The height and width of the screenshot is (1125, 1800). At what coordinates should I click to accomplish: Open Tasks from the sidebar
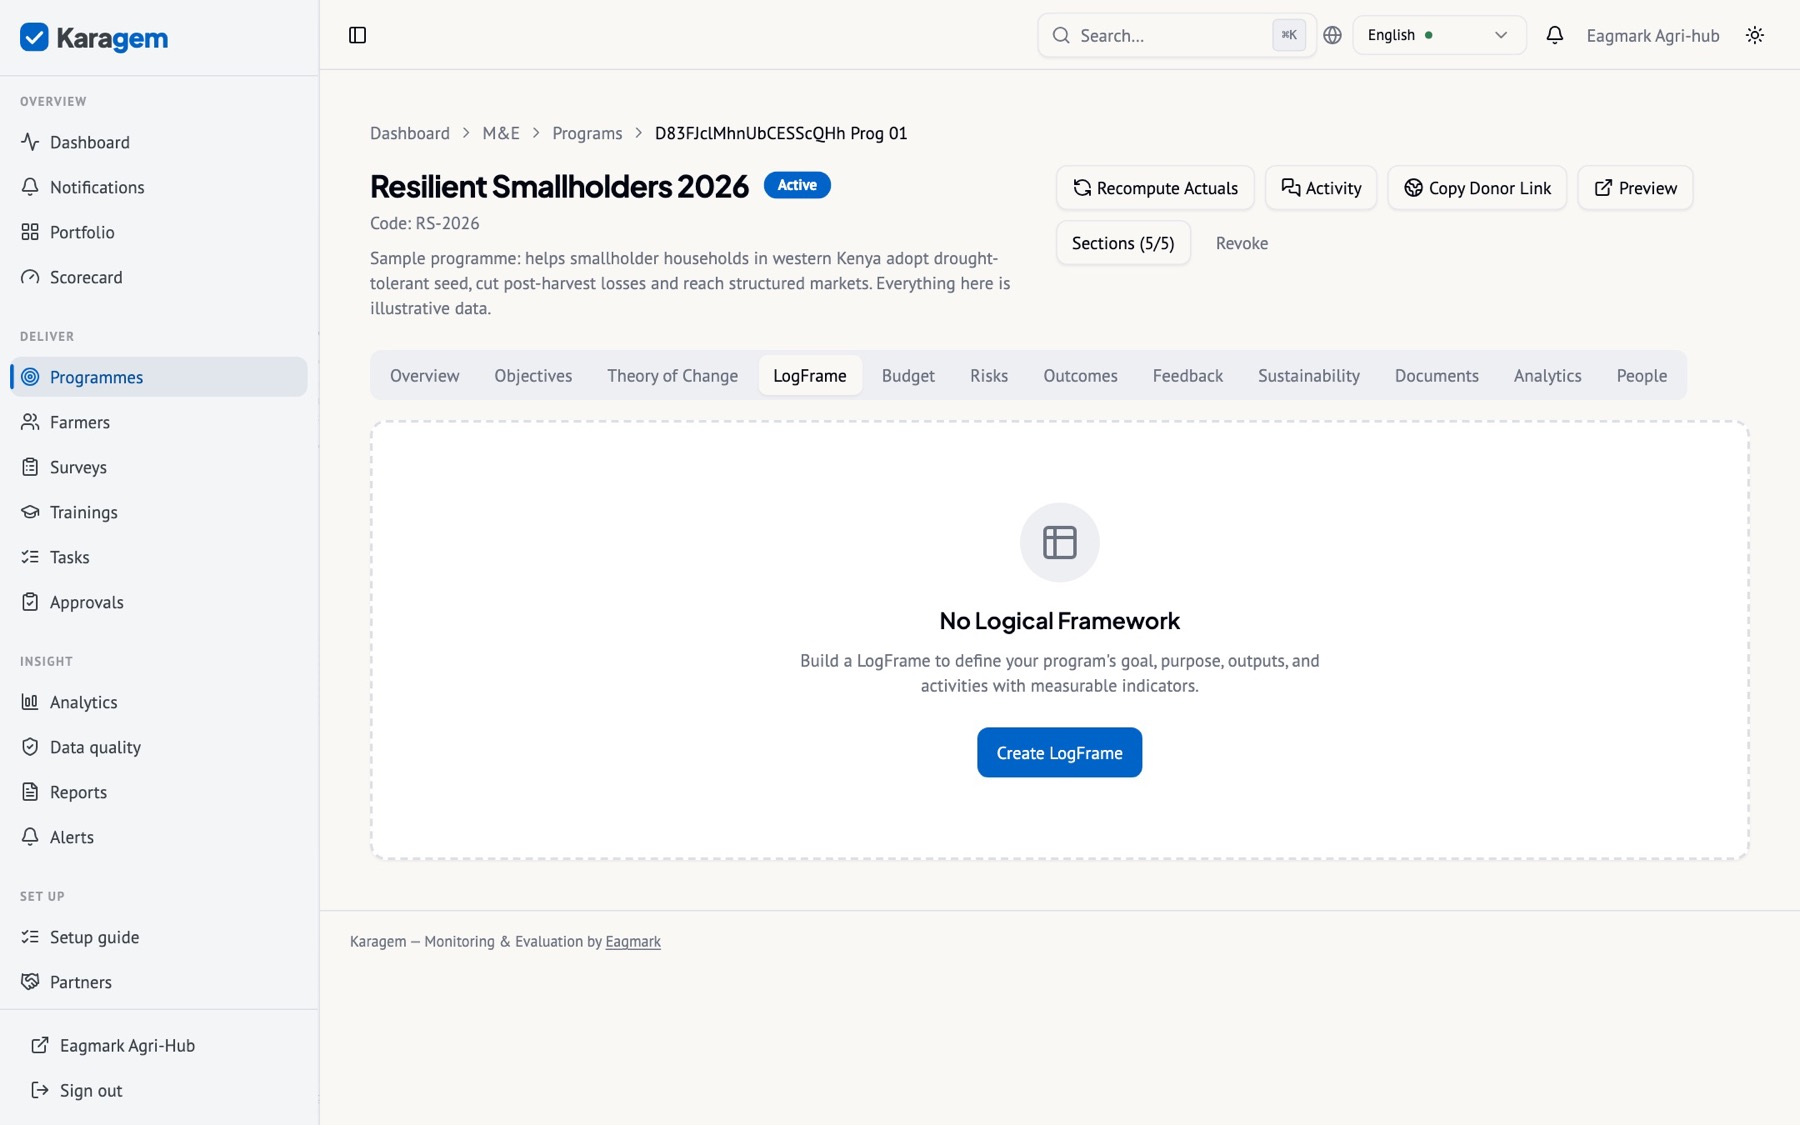(x=159, y=557)
